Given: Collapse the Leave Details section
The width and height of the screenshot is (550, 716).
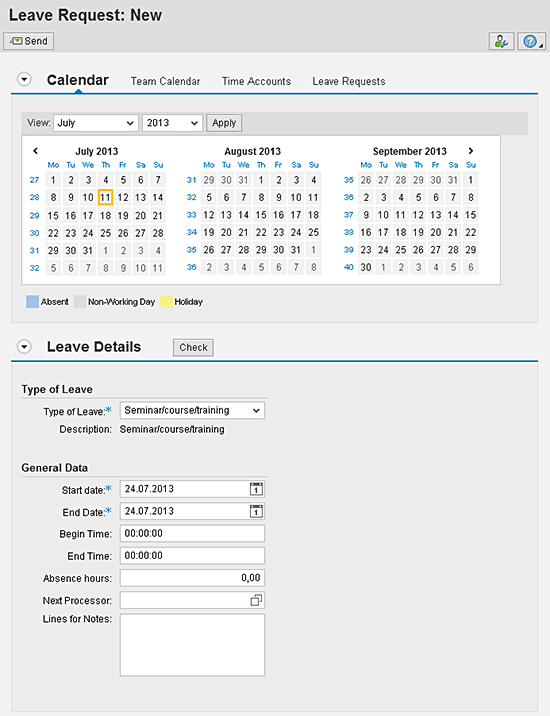Looking at the screenshot, I should (24, 347).
